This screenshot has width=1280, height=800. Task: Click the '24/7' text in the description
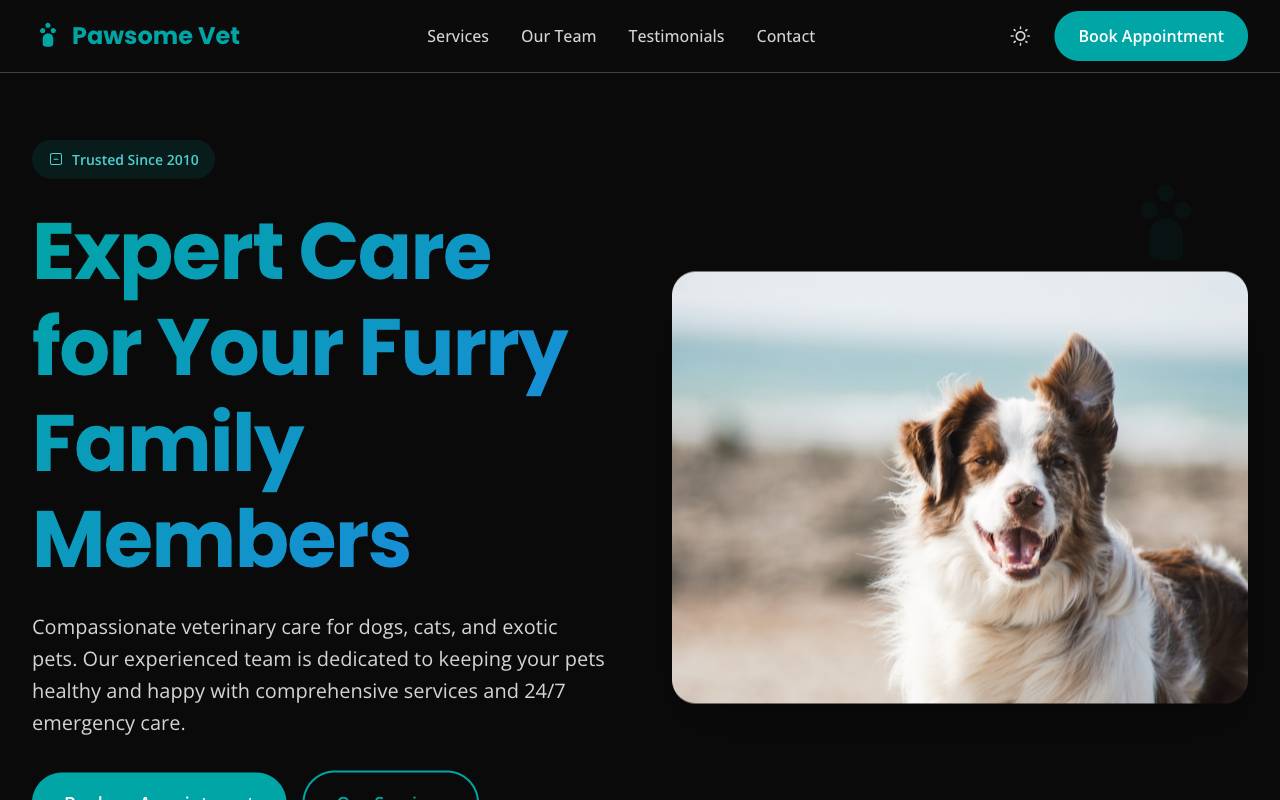[x=545, y=691]
